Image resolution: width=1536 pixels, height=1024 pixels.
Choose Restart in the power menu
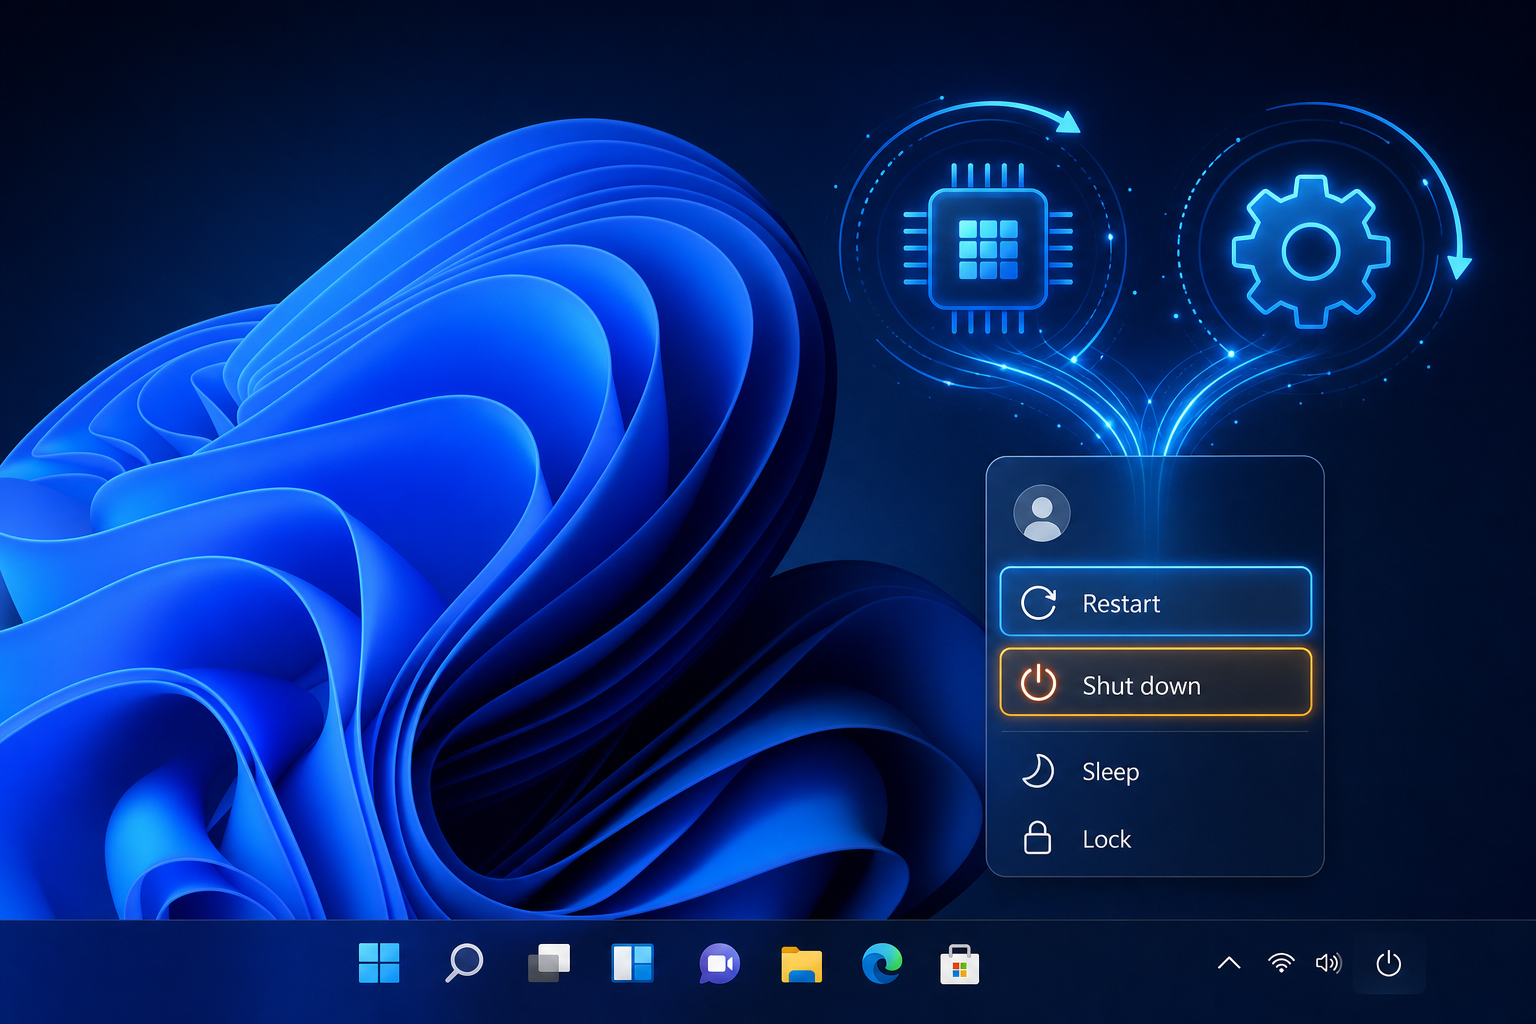click(x=1155, y=602)
